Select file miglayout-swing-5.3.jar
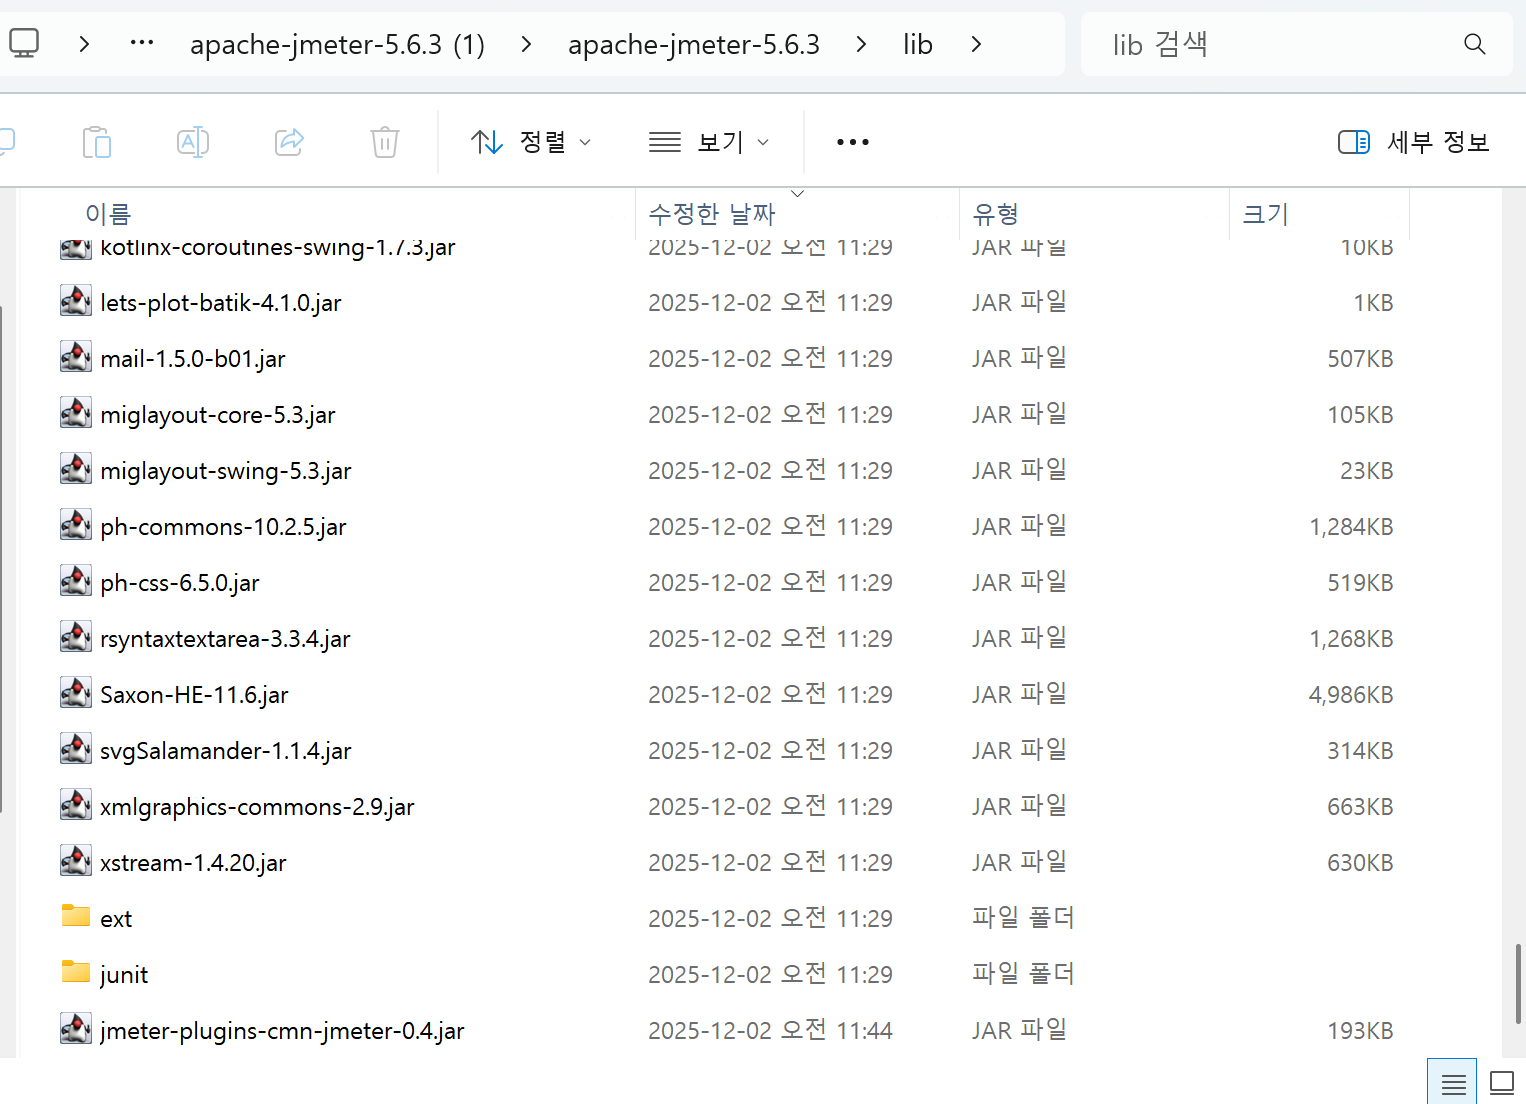This screenshot has height=1104, width=1526. pos(225,471)
